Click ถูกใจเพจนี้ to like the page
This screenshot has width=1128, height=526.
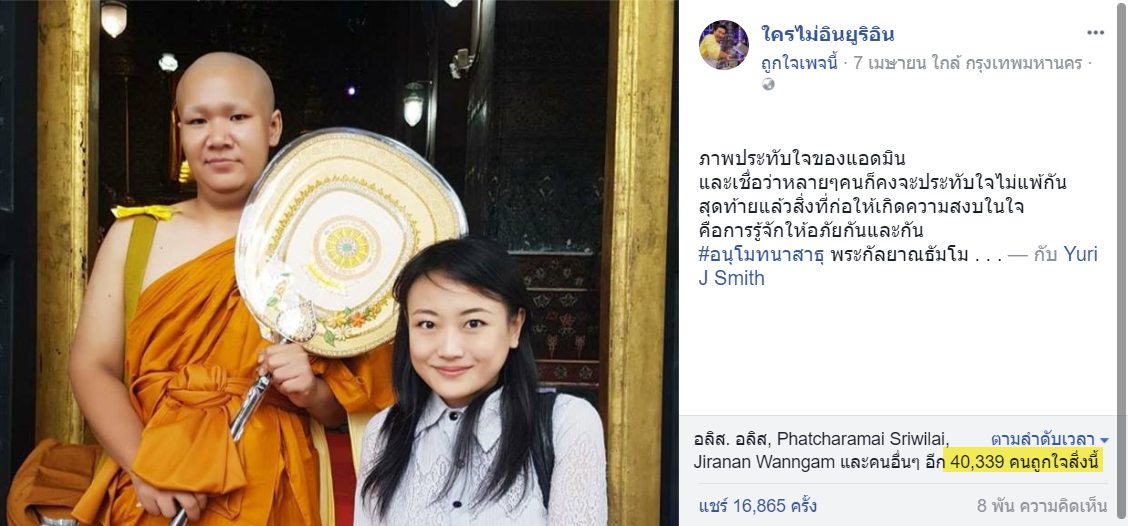800,63
